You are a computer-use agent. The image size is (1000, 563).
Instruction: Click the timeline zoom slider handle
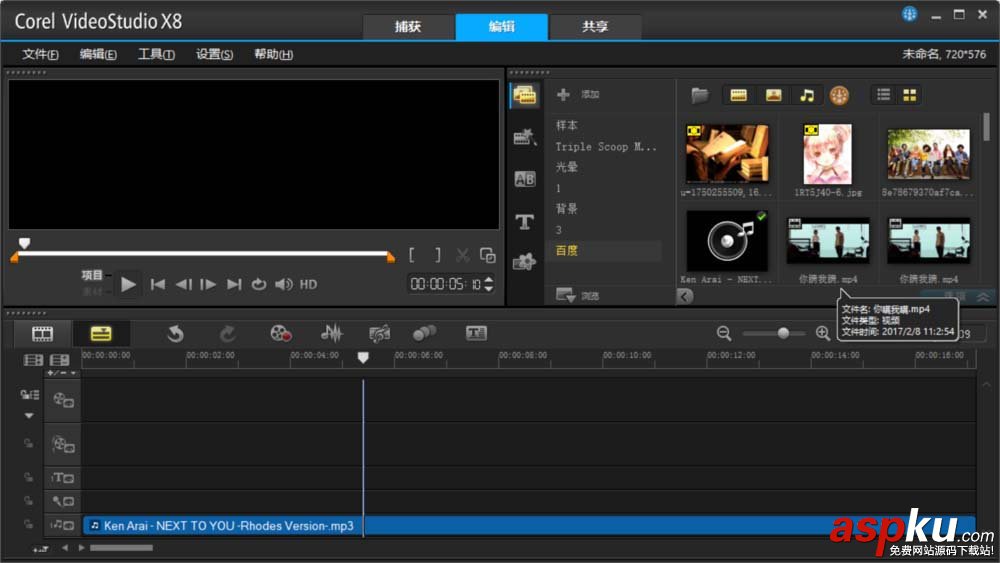point(783,333)
